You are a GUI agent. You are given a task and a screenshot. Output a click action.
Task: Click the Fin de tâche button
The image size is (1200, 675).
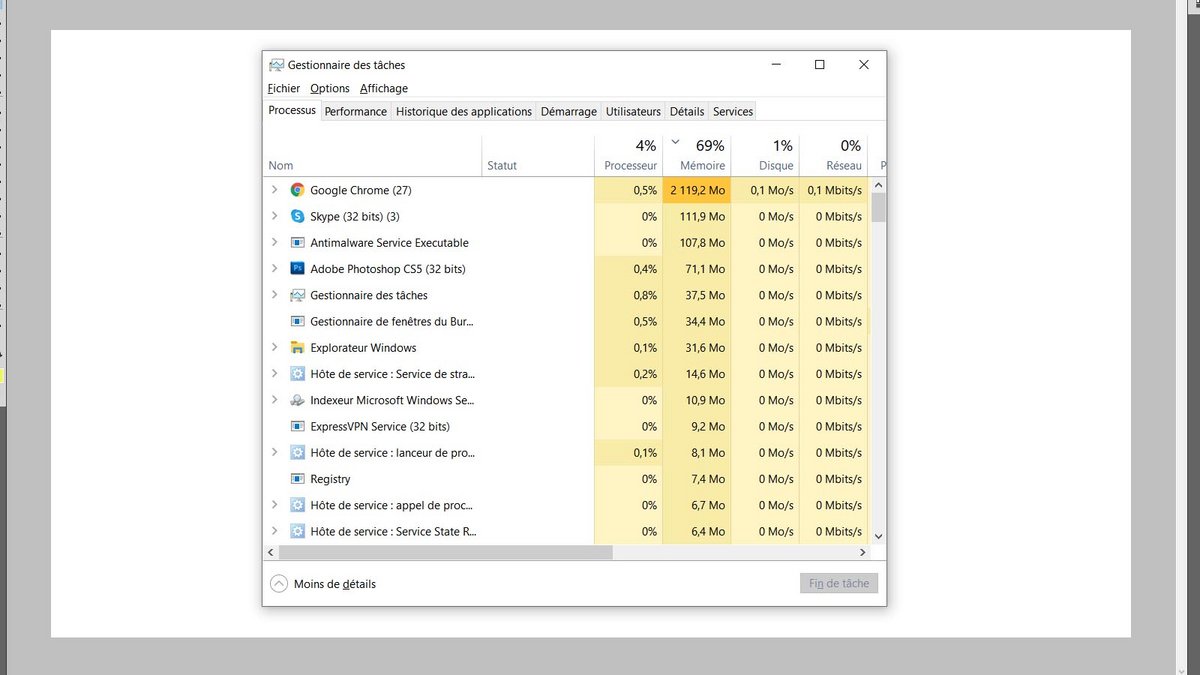[839, 584]
